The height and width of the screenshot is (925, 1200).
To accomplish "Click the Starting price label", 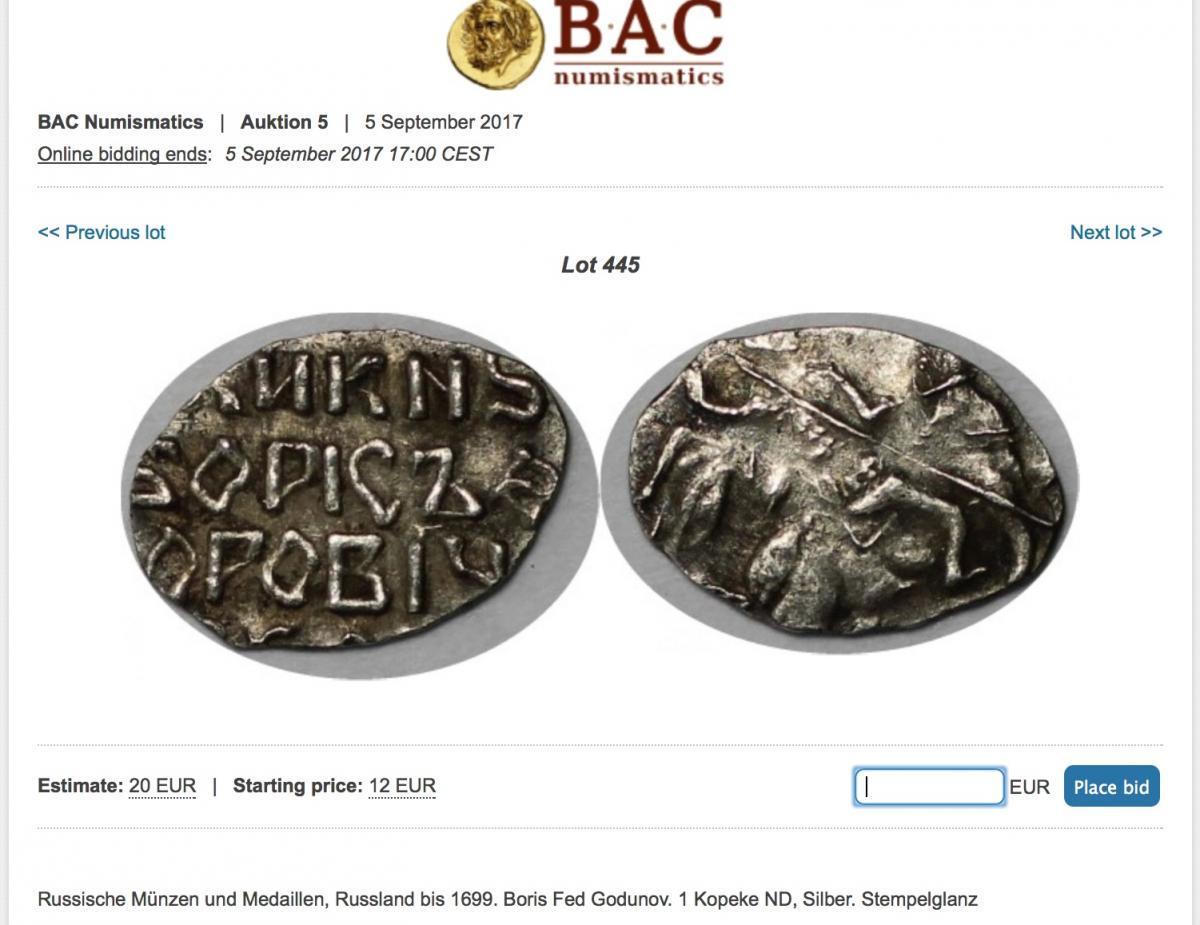I will point(297,786).
